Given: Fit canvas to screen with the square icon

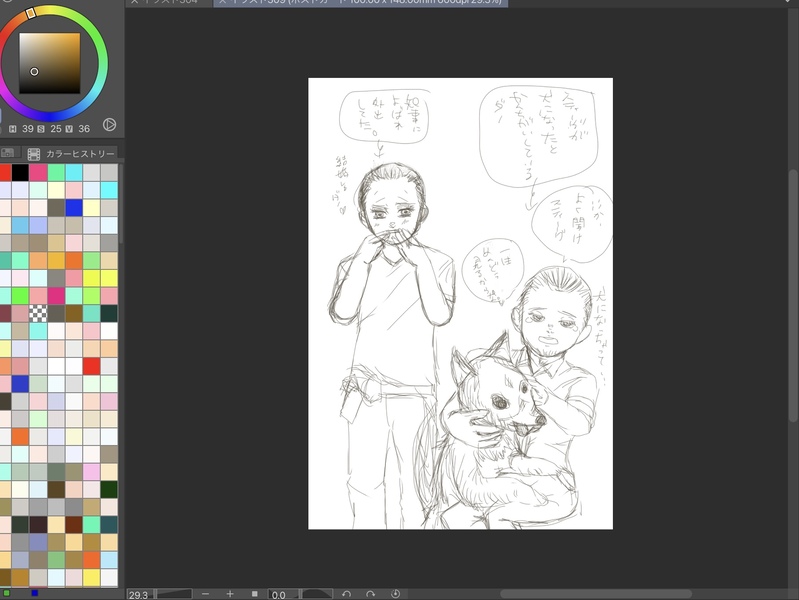Looking at the screenshot, I should point(254,594).
